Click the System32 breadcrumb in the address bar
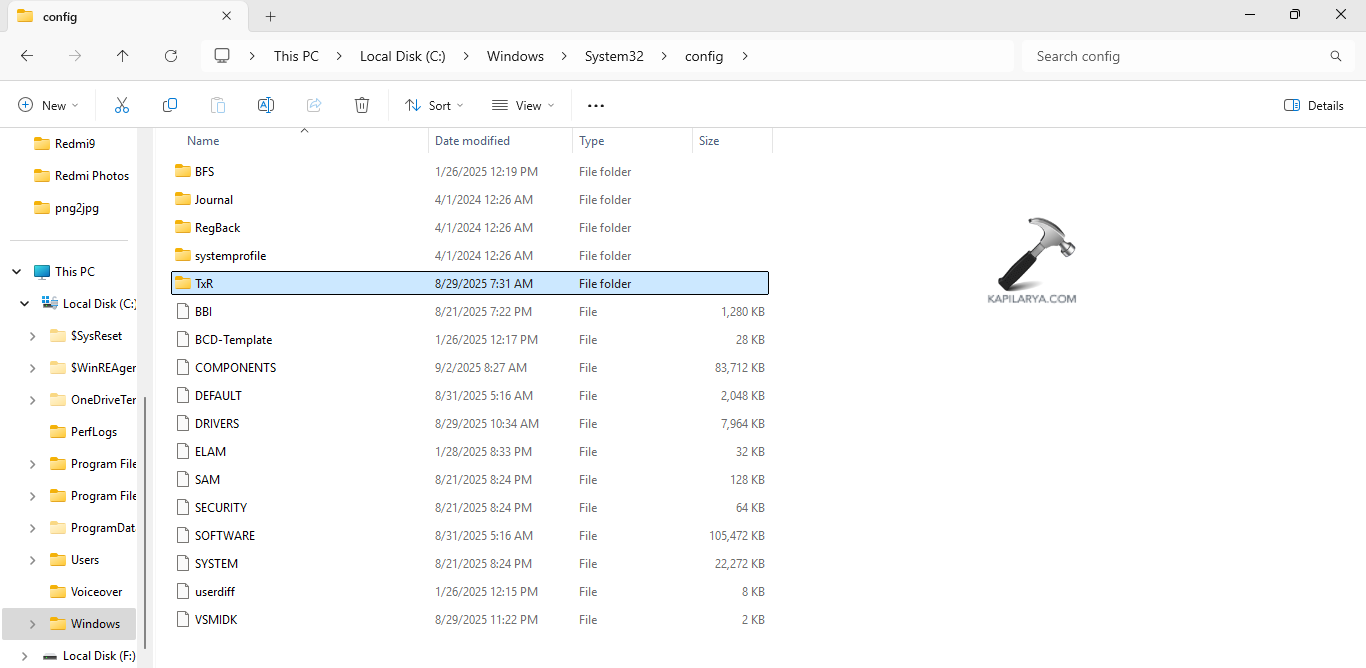Viewport: 1366px width, 668px height. (613, 56)
